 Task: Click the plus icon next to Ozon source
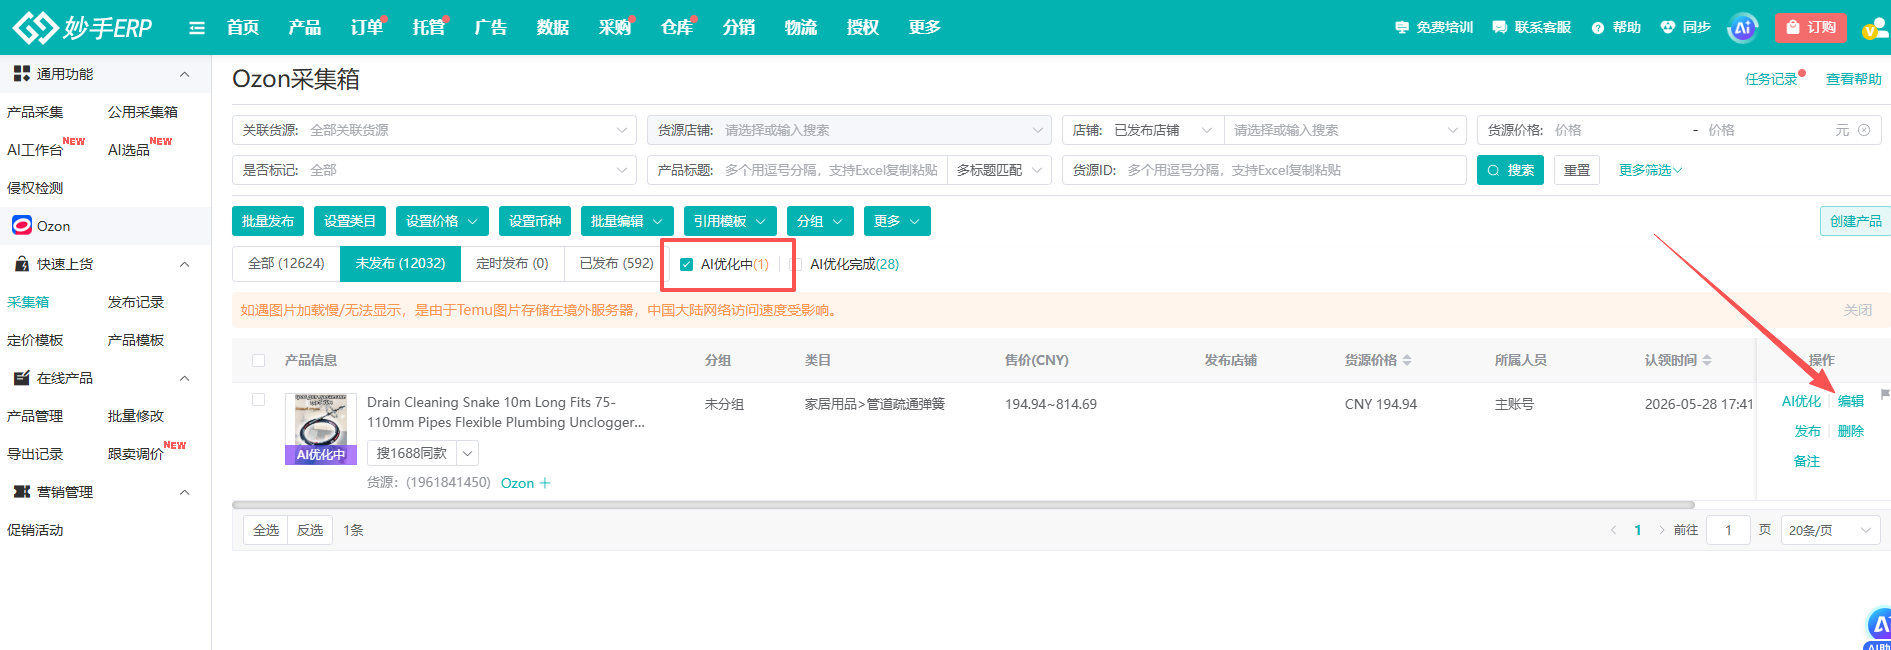[x=545, y=483]
